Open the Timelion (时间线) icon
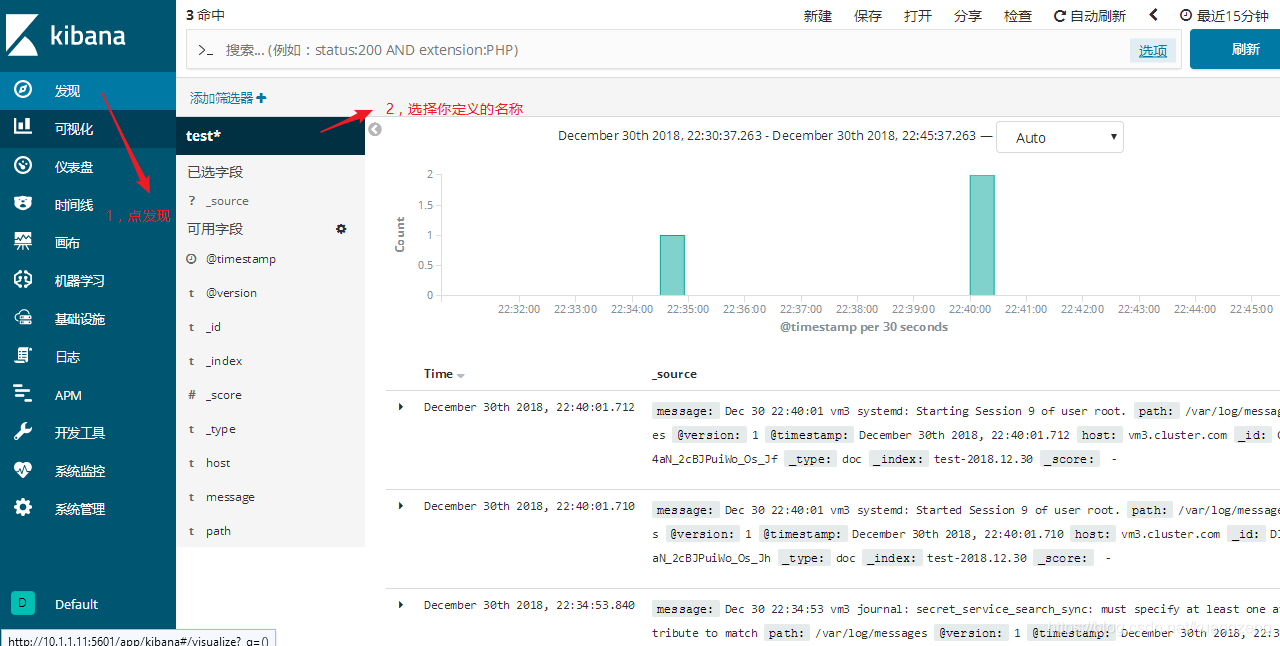The image size is (1280, 646). pos(23,204)
